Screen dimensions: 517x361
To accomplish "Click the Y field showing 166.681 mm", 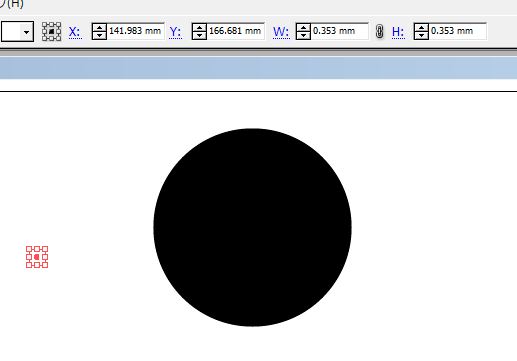I will tap(235, 31).
